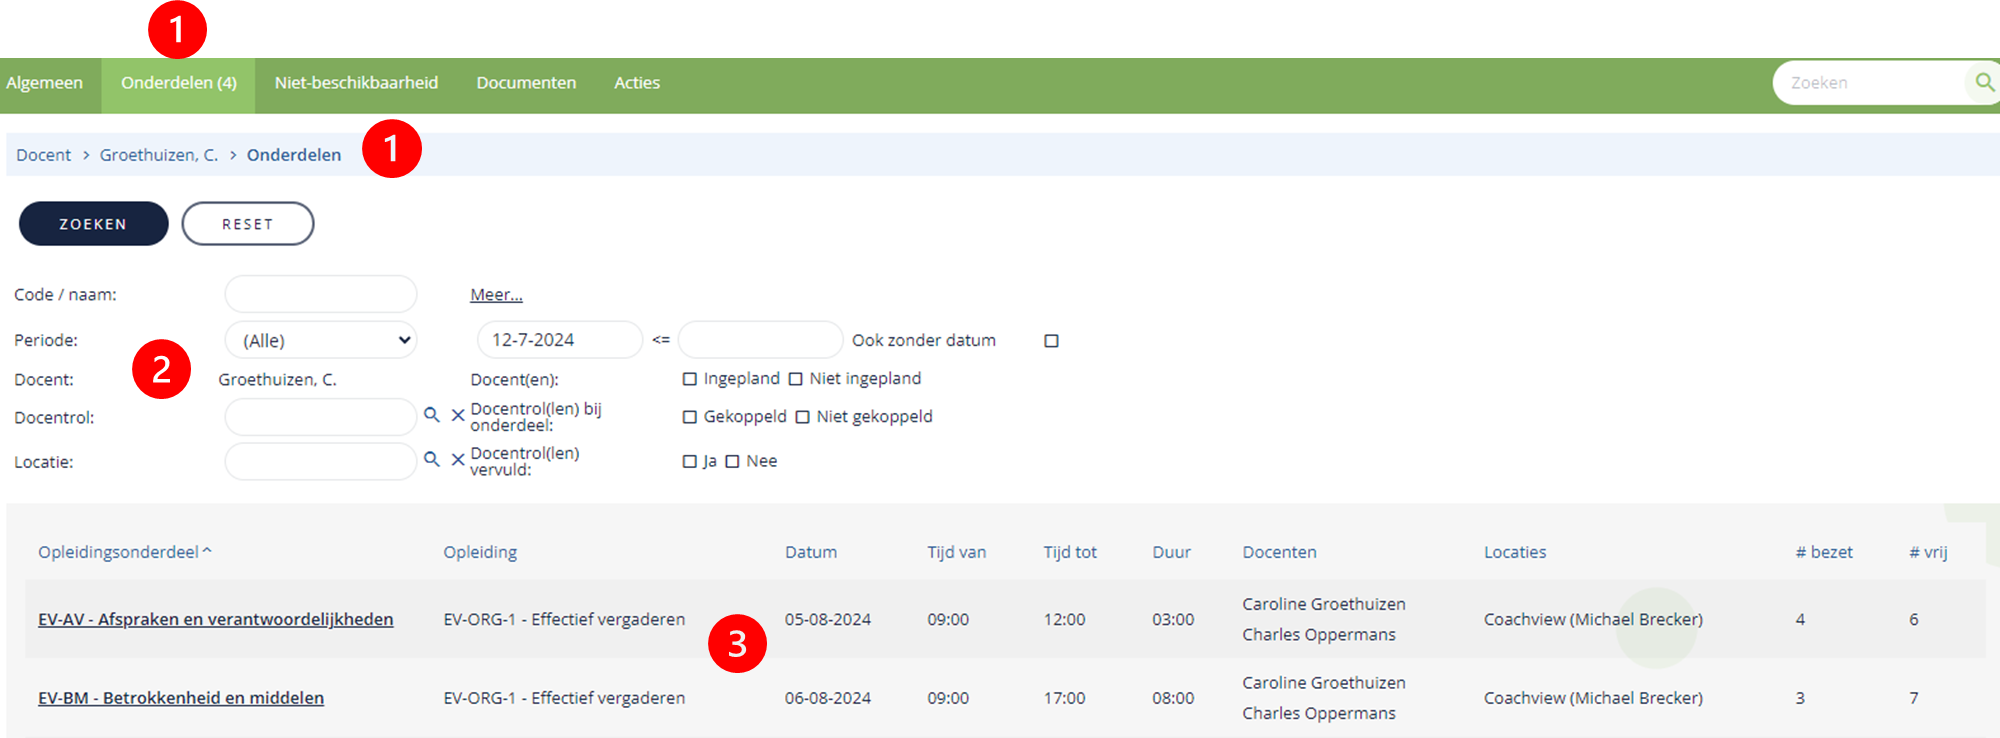This screenshot has height=738, width=2000.
Task: Expand filters via Meer... link
Action: 496,295
